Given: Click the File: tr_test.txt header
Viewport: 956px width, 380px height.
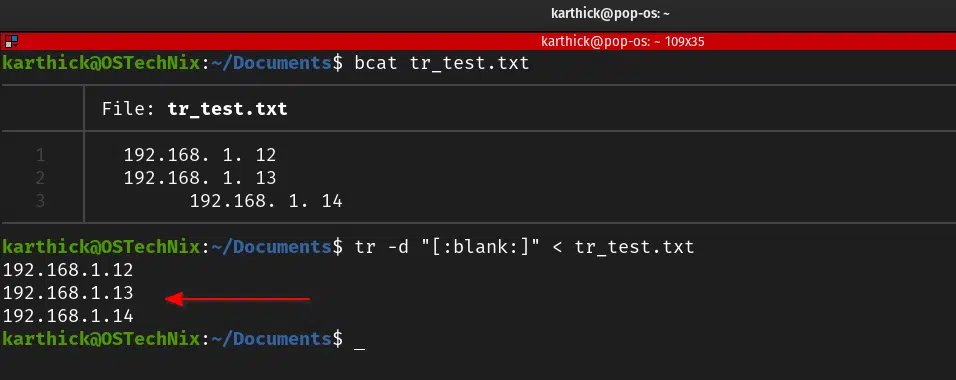Looking at the screenshot, I should click(x=194, y=109).
